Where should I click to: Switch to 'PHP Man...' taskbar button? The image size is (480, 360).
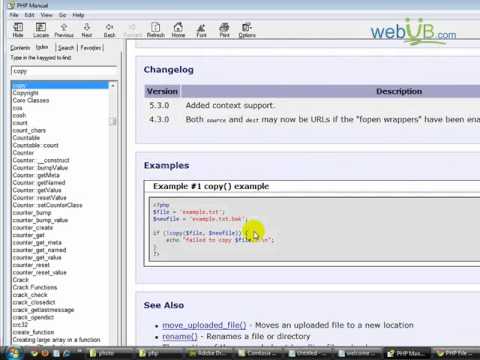(406, 353)
